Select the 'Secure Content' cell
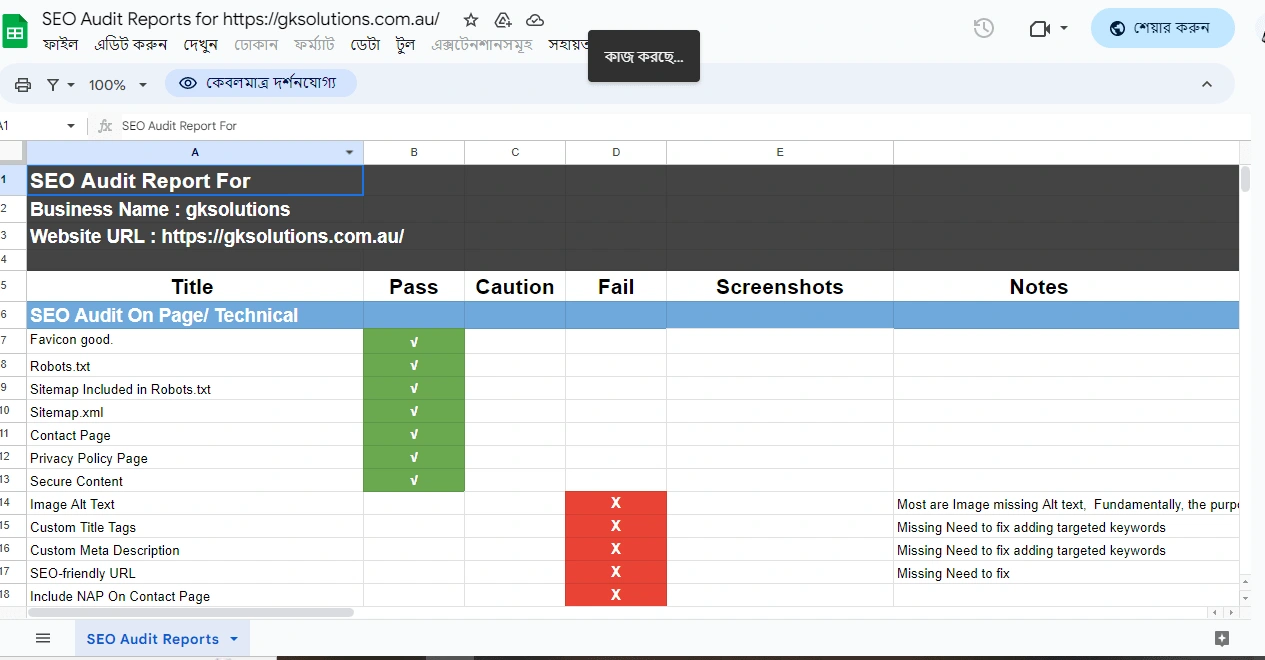 pos(195,480)
